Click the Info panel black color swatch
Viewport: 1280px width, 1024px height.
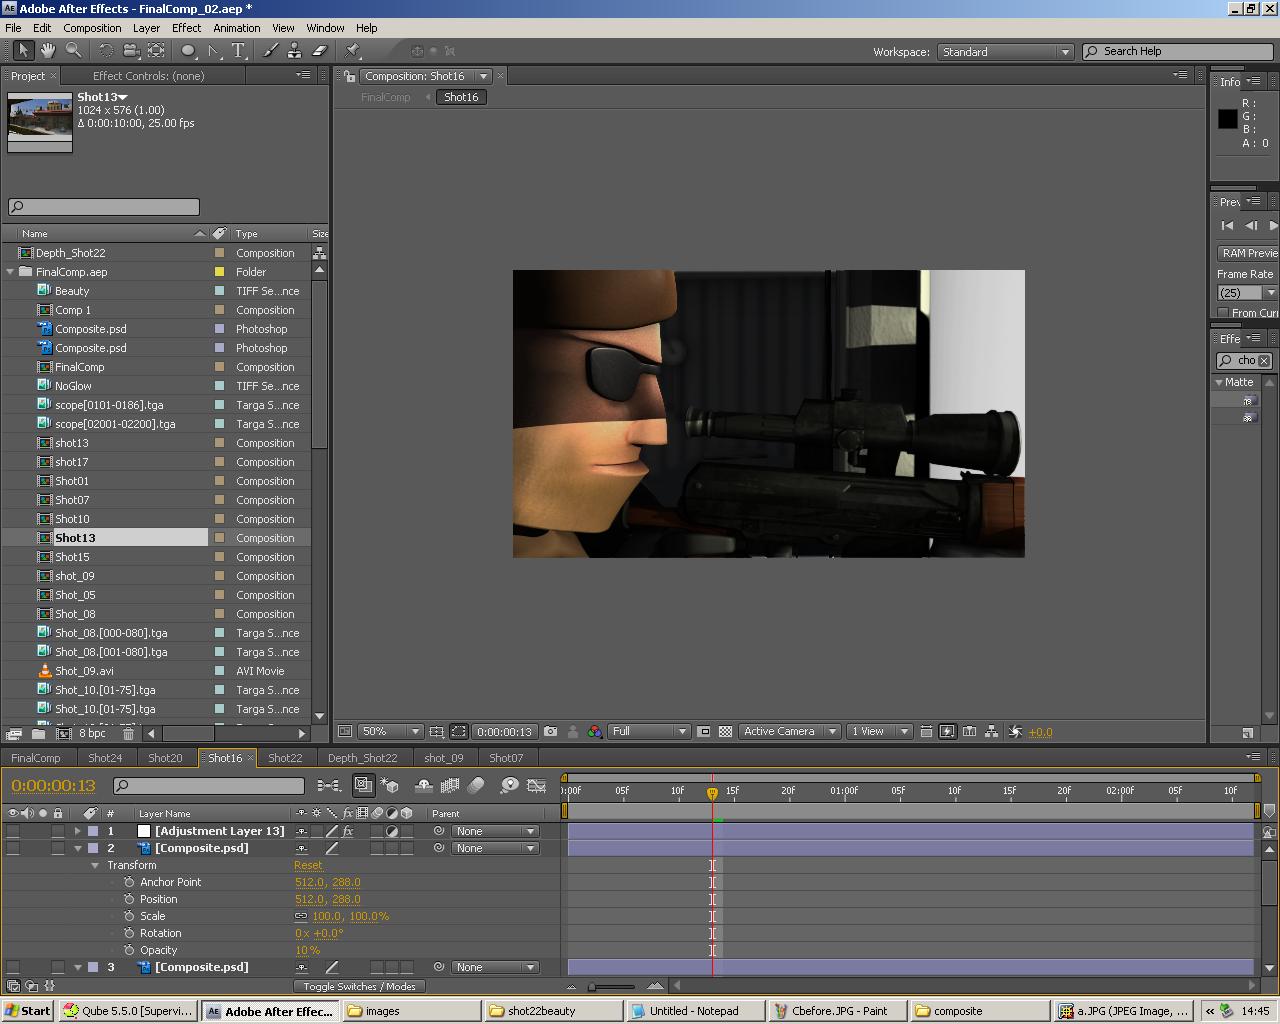[1228, 119]
